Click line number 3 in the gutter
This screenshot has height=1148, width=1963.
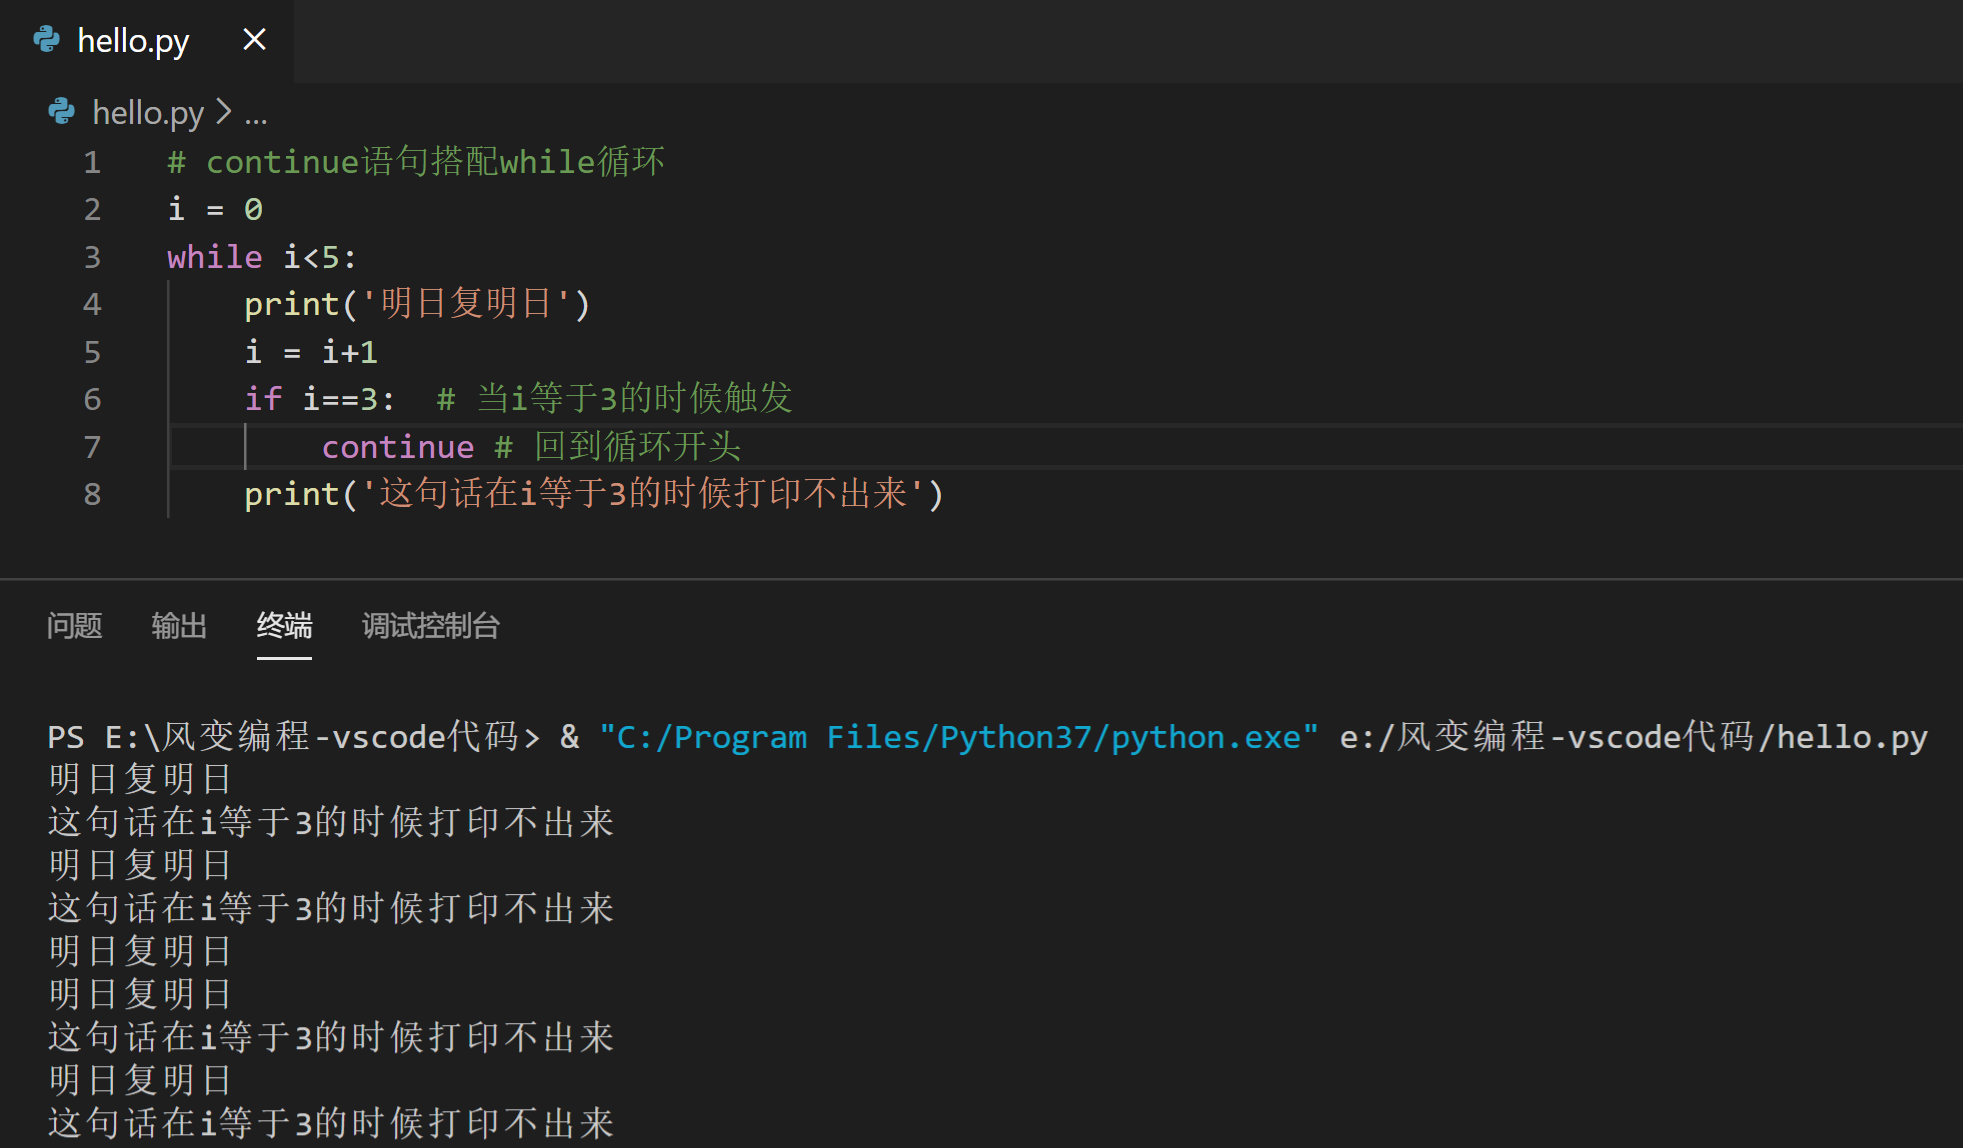(92, 257)
